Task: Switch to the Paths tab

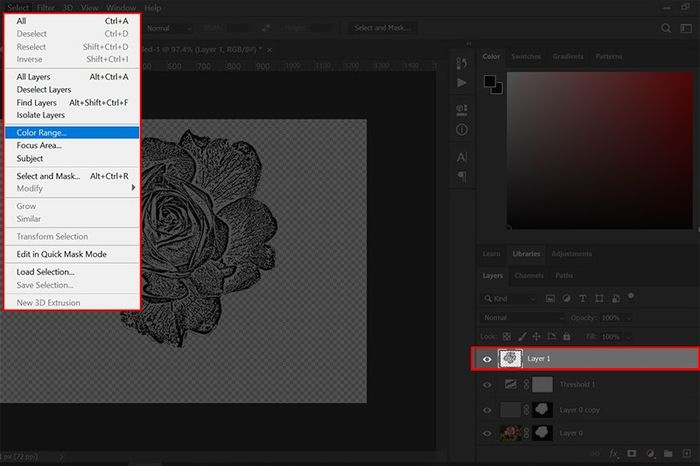Action: tap(564, 275)
